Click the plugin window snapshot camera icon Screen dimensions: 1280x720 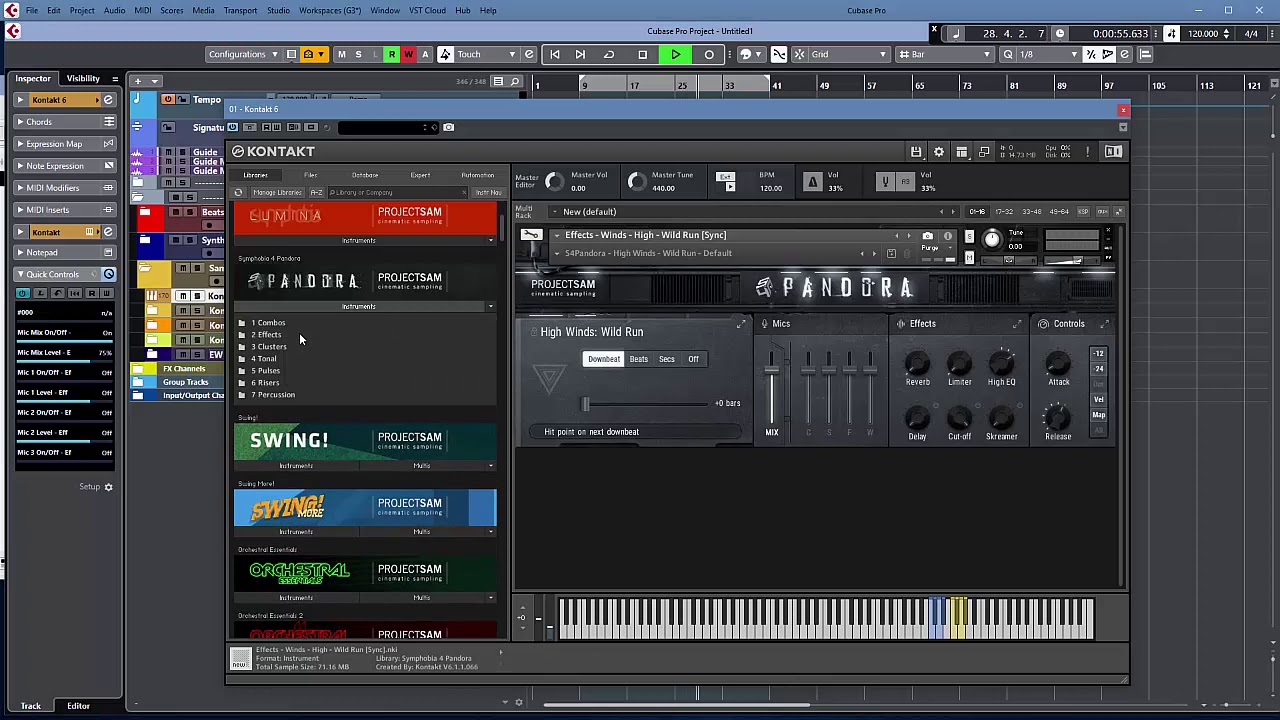click(x=448, y=127)
